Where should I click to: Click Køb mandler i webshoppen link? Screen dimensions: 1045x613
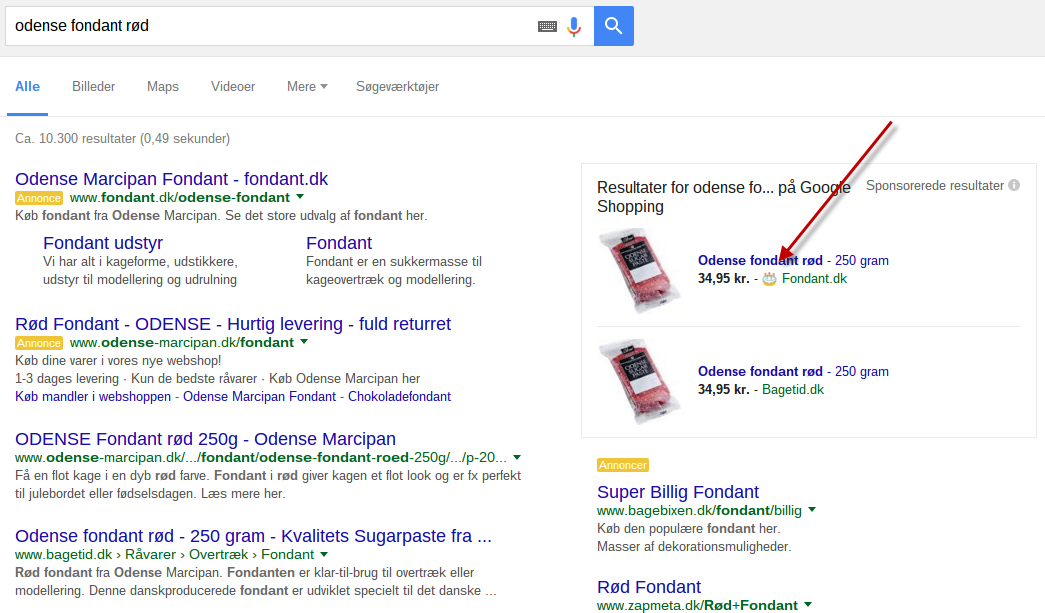(x=93, y=396)
